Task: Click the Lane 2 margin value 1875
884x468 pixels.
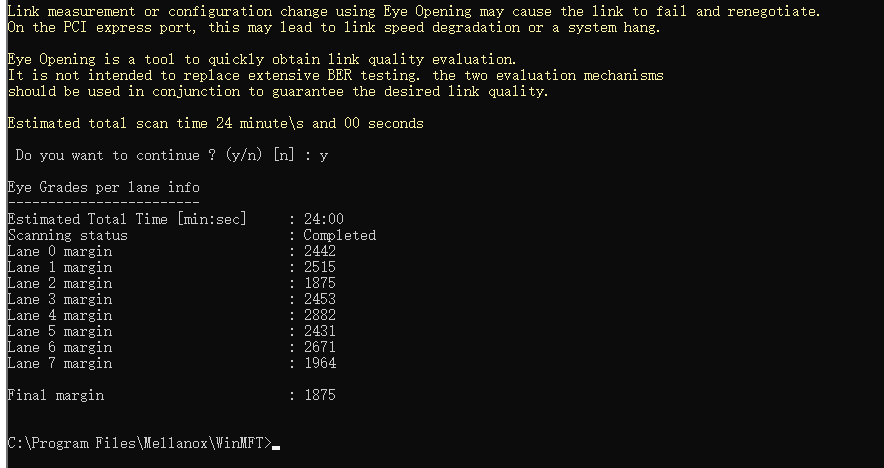Action: [x=319, y=284]
